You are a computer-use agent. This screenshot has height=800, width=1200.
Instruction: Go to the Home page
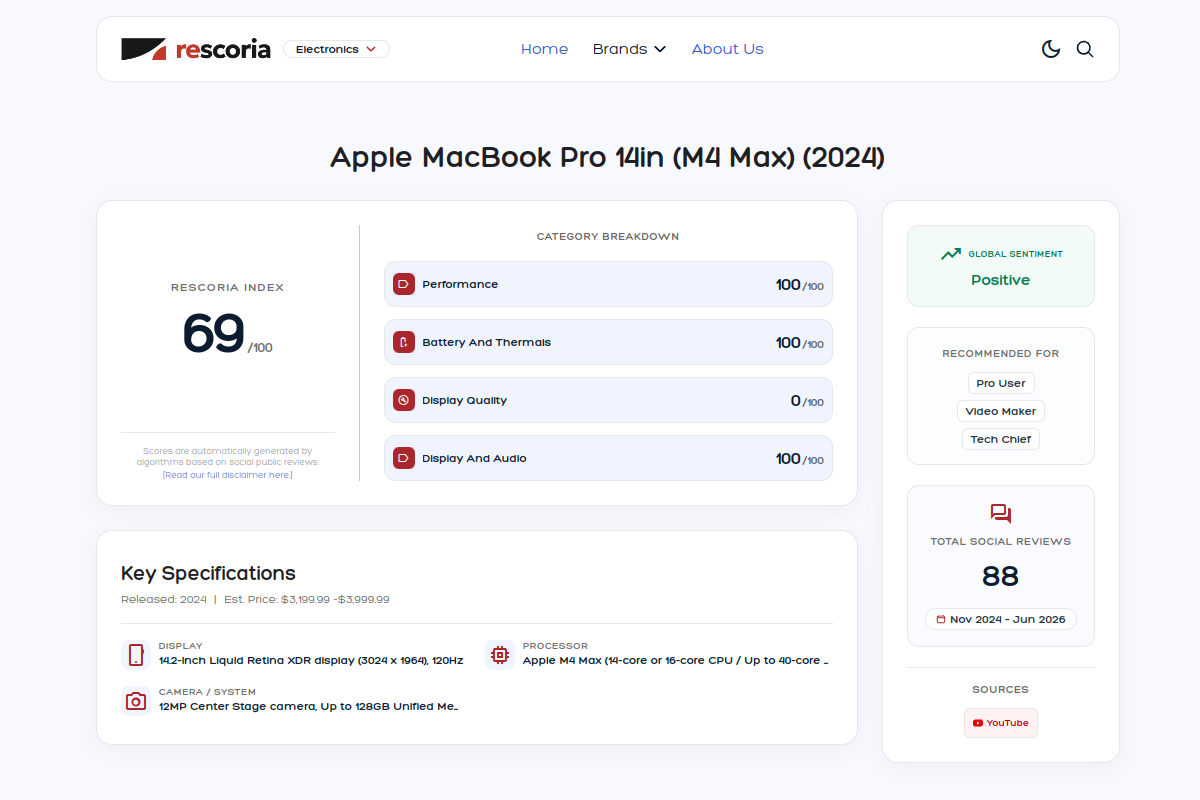pyautogui.click(x=544, y=49)
